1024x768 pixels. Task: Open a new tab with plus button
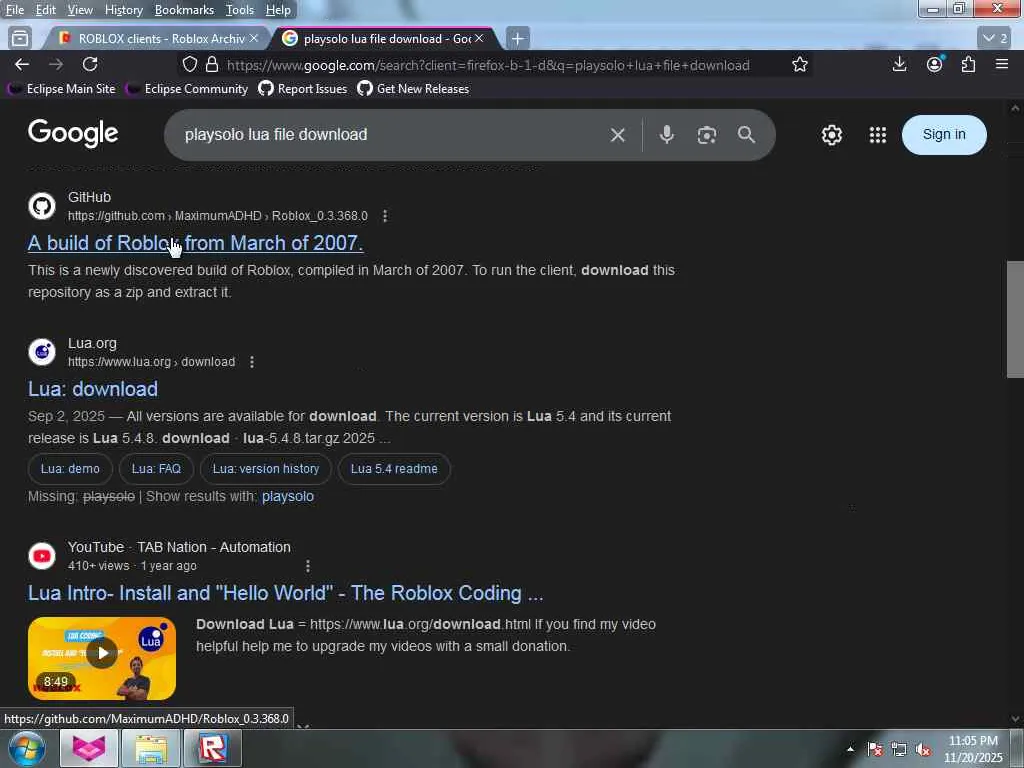(x=518, y=39)
